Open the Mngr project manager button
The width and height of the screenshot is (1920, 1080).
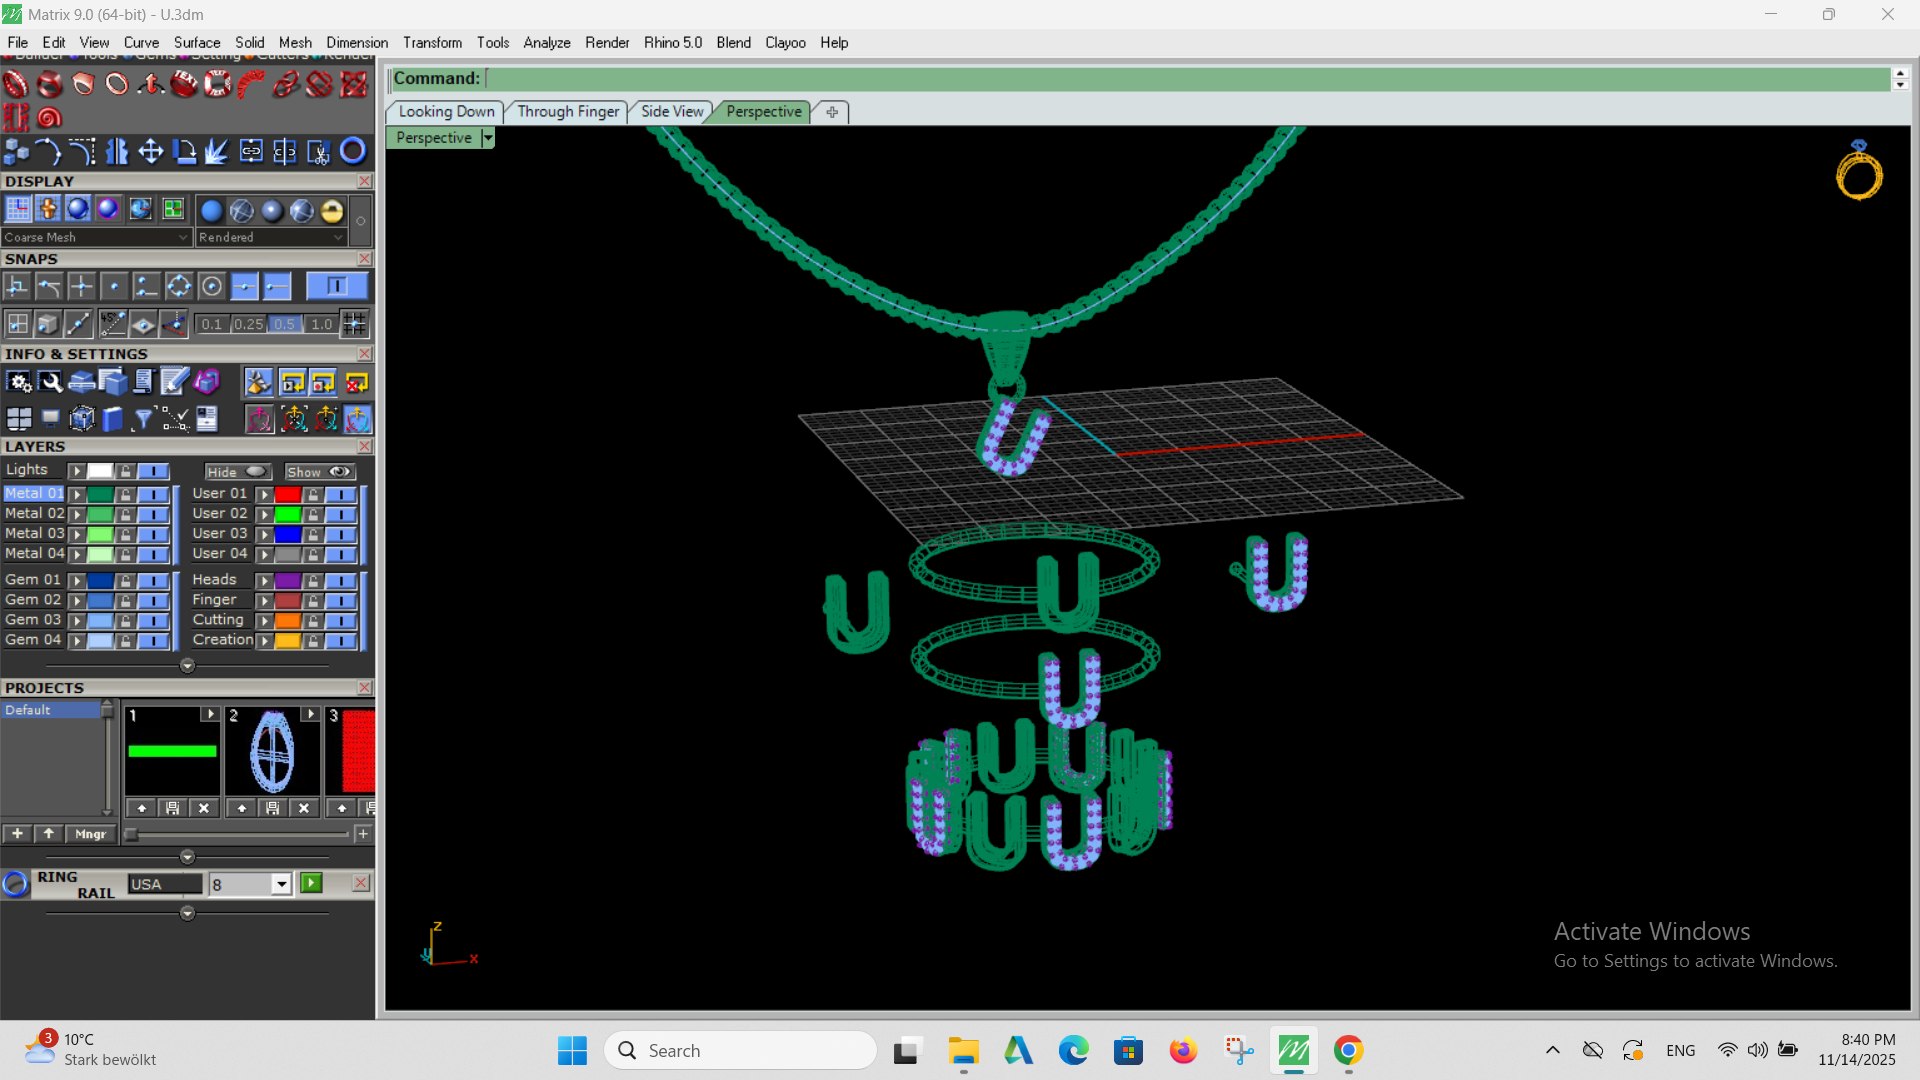(x=90, y=834)
